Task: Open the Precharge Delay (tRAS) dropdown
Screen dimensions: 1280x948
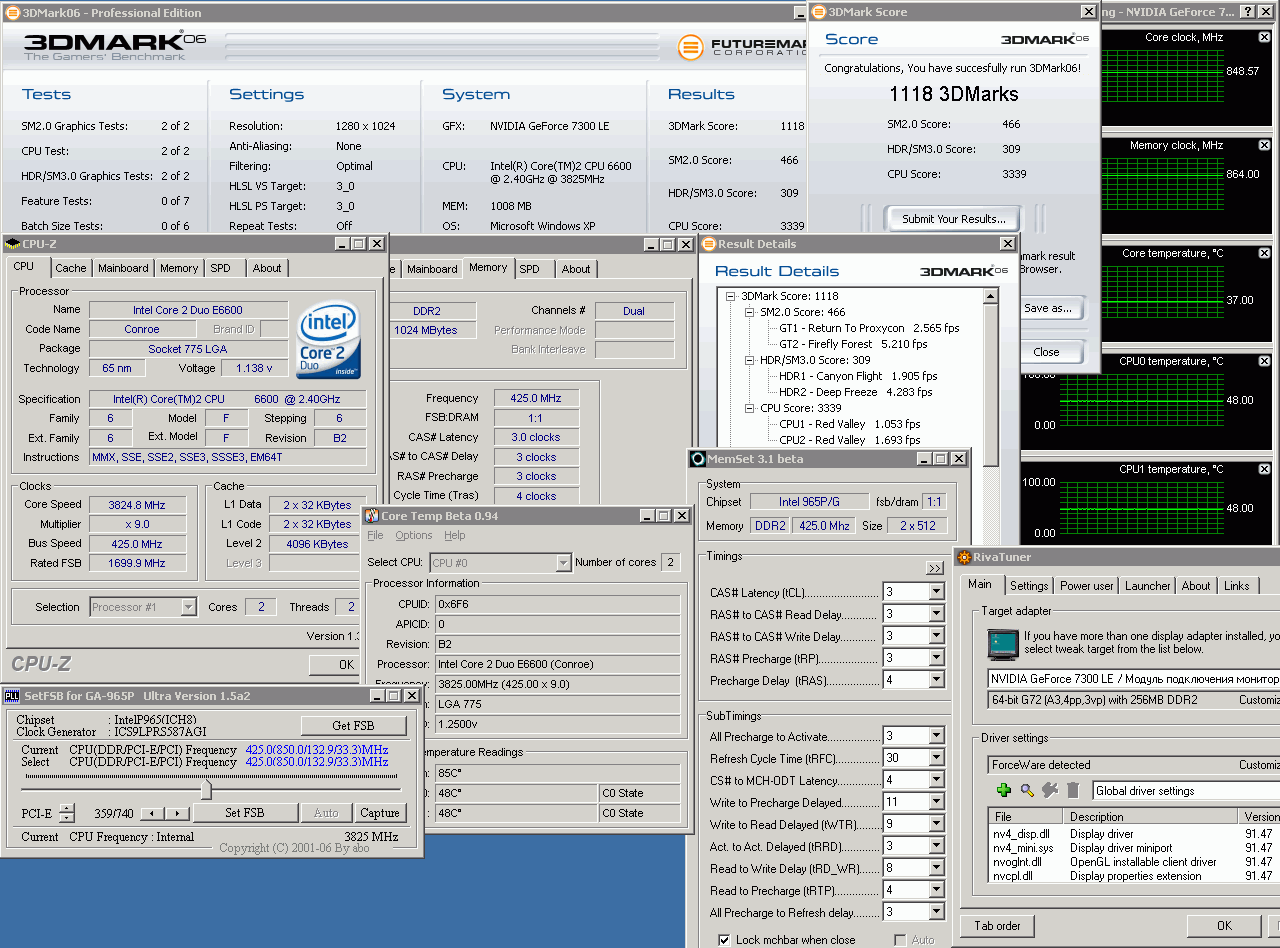Action: [936, 680]
